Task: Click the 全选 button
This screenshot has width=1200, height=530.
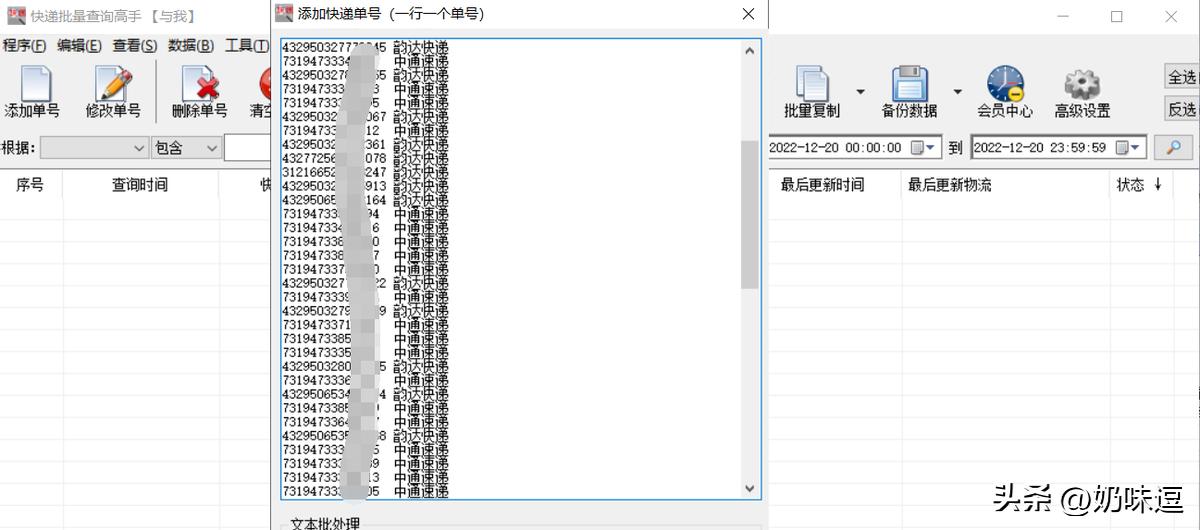Action: (1182, 77)
